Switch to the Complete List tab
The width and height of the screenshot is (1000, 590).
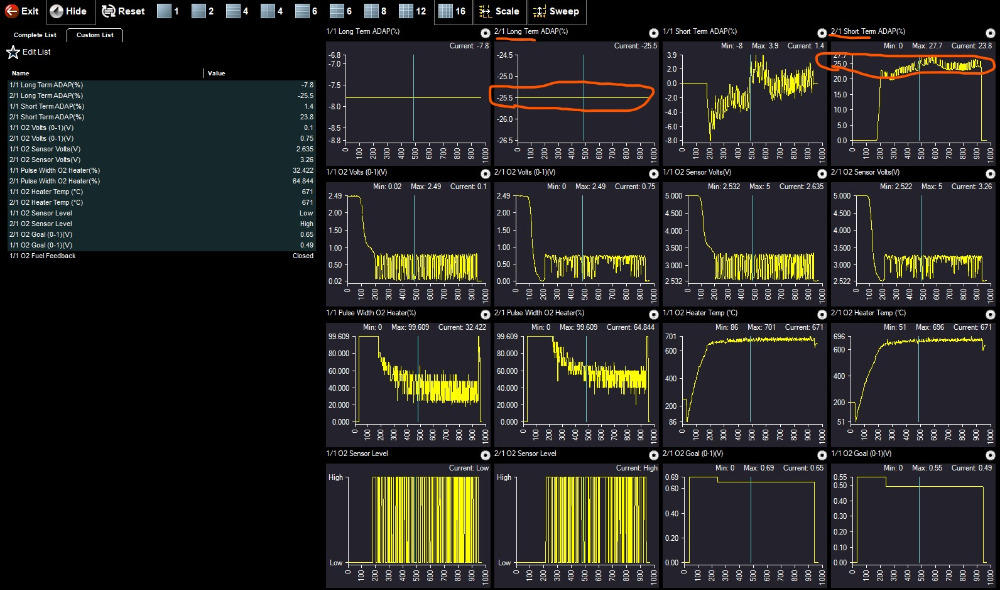[33, 35]
